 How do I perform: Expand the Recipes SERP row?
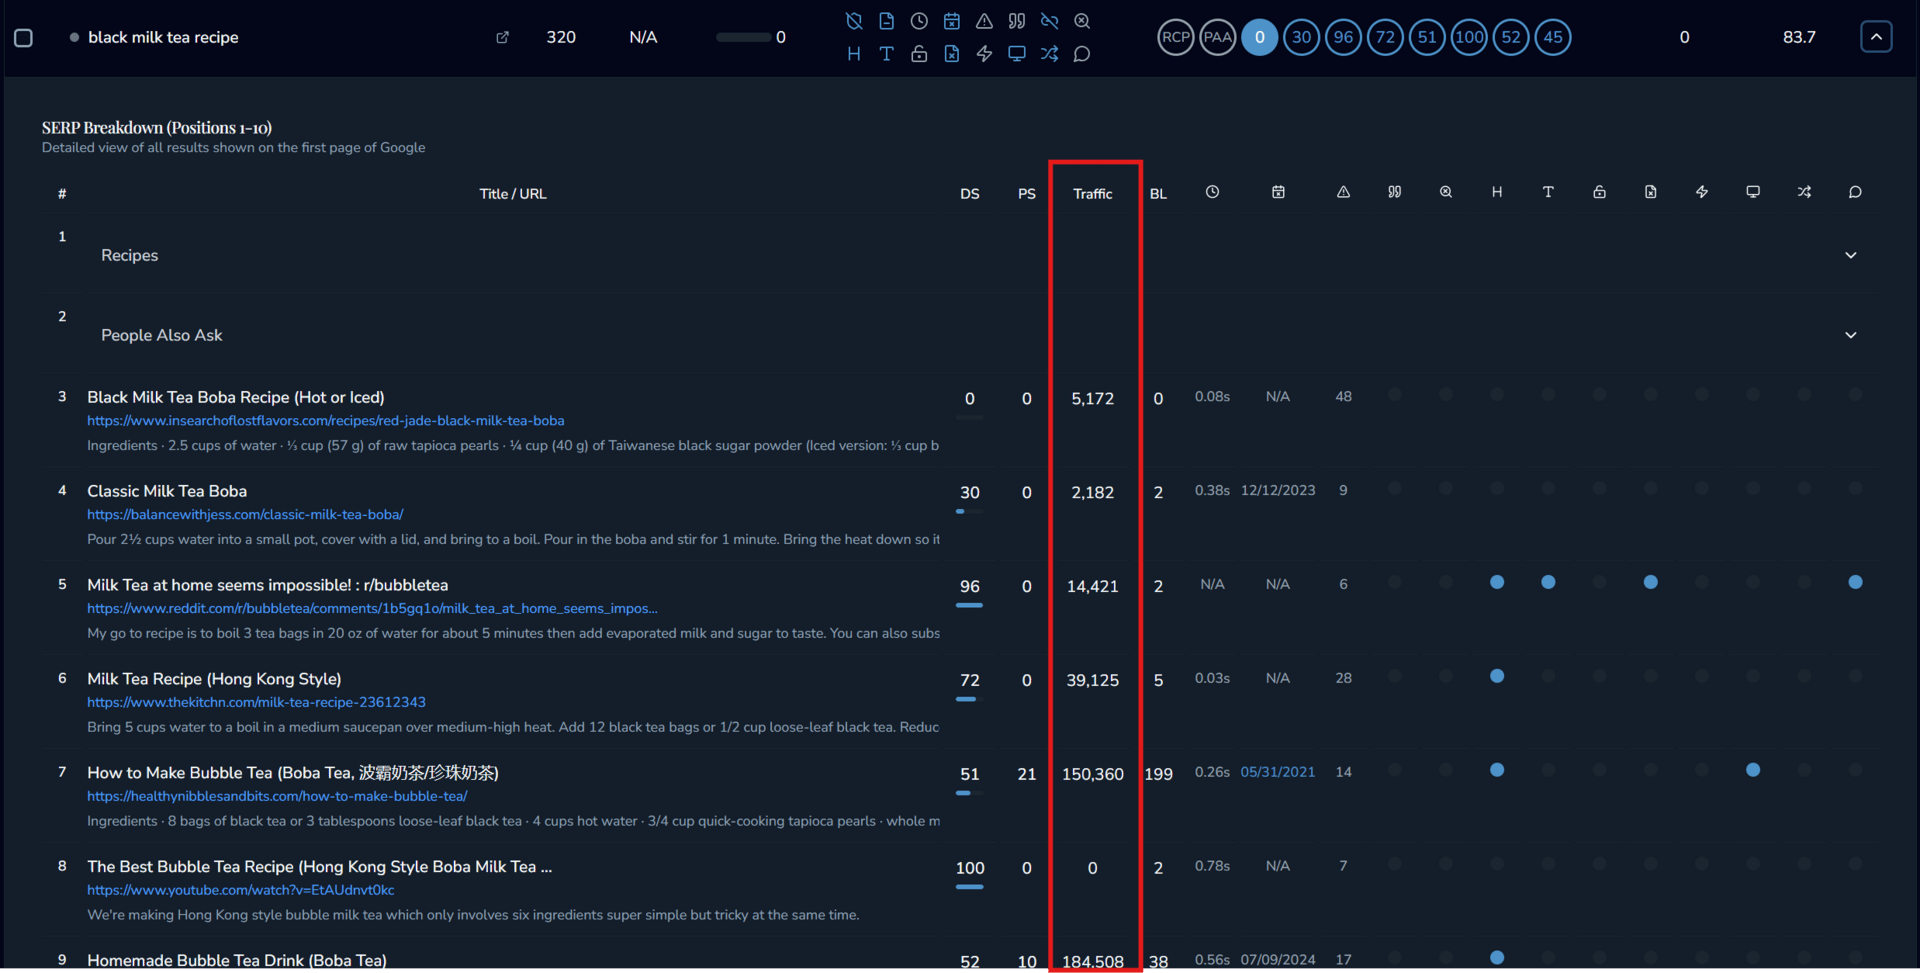tap(1851, 255)
